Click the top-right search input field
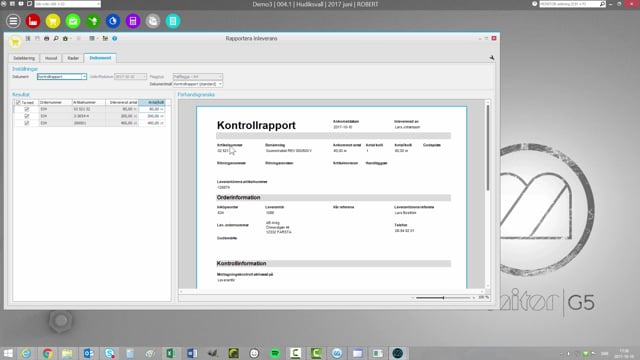 569,4
